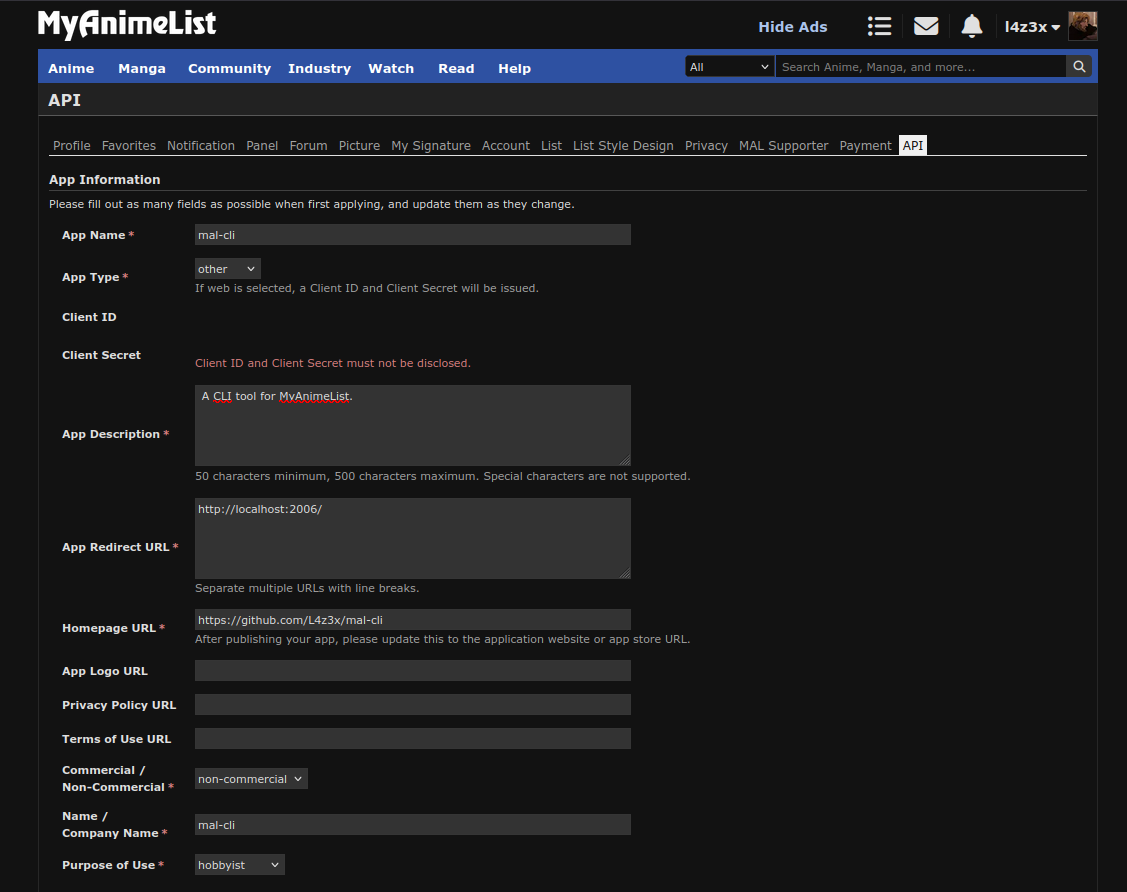The width and height of the screenshot is (1127, 892).
Task: Click into the Homepage URL field
Action: [413, 620]
